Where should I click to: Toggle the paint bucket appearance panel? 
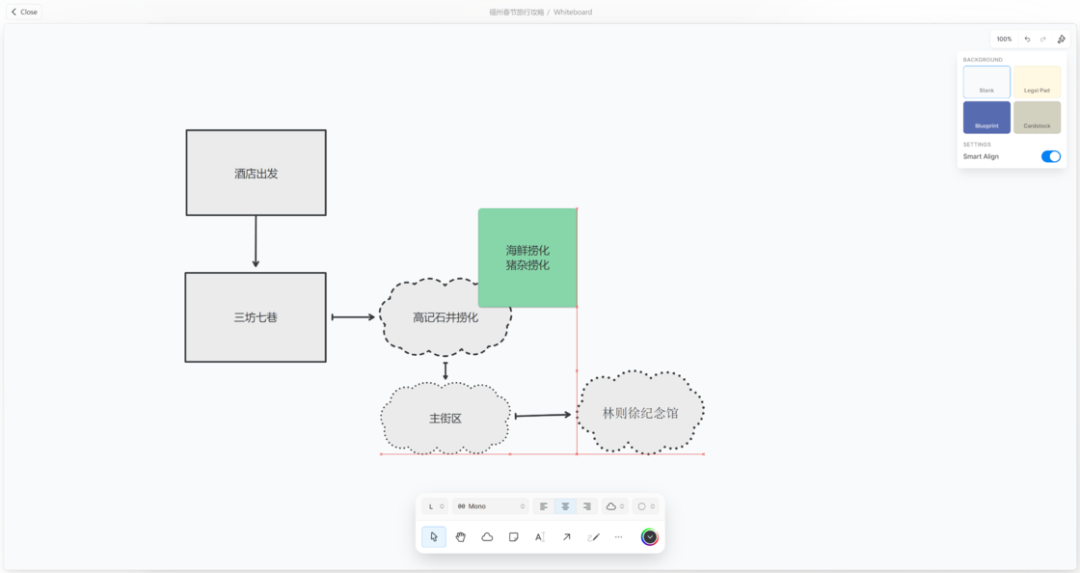coord(1061,39)
